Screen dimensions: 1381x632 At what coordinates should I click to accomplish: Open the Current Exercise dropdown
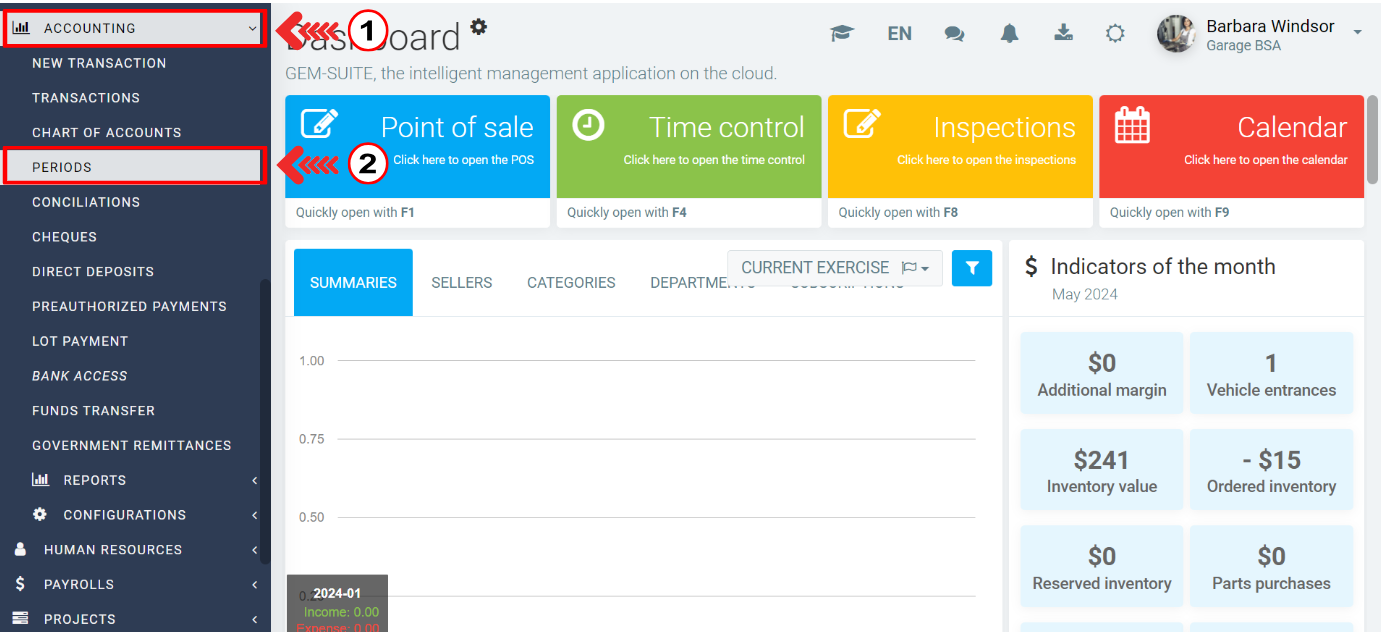[x=834, y=268]
